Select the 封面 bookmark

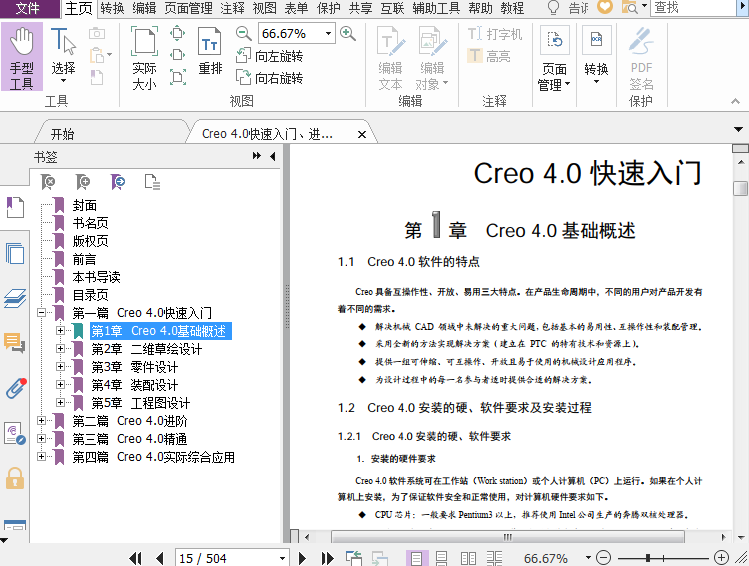[85, 205]
